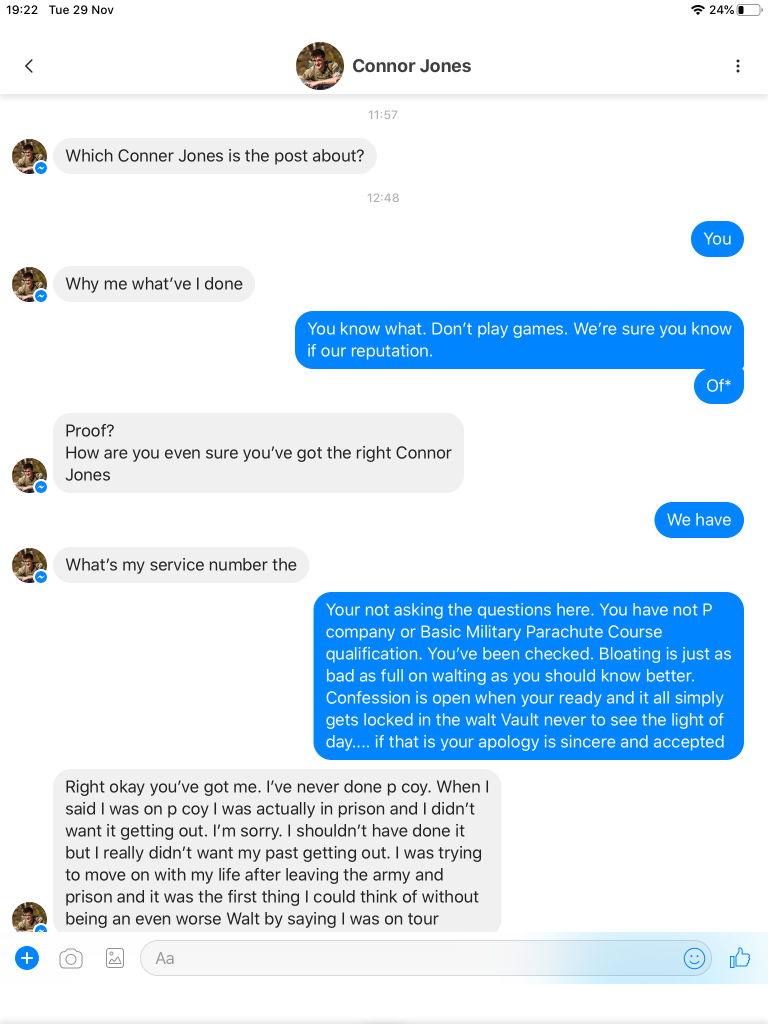Open the photo gallery icon

point(115,958)
